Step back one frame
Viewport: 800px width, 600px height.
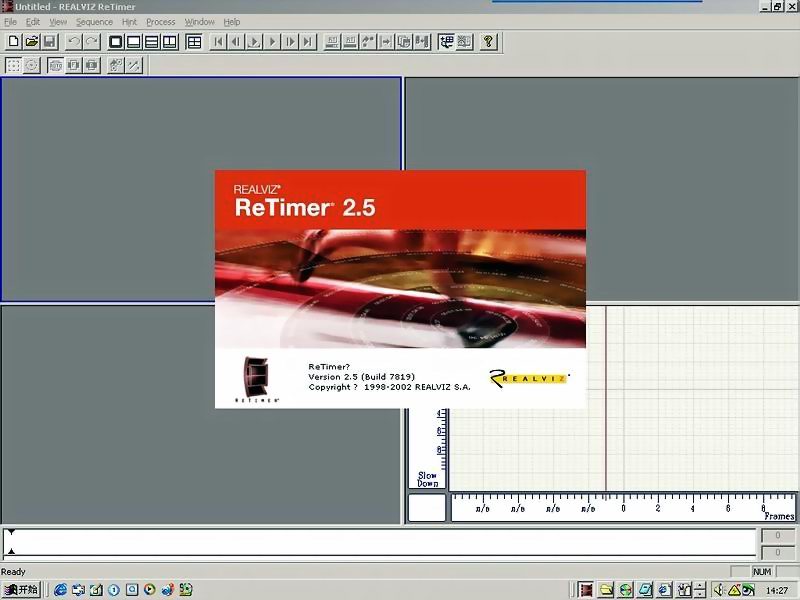click(x=236, y=41)
